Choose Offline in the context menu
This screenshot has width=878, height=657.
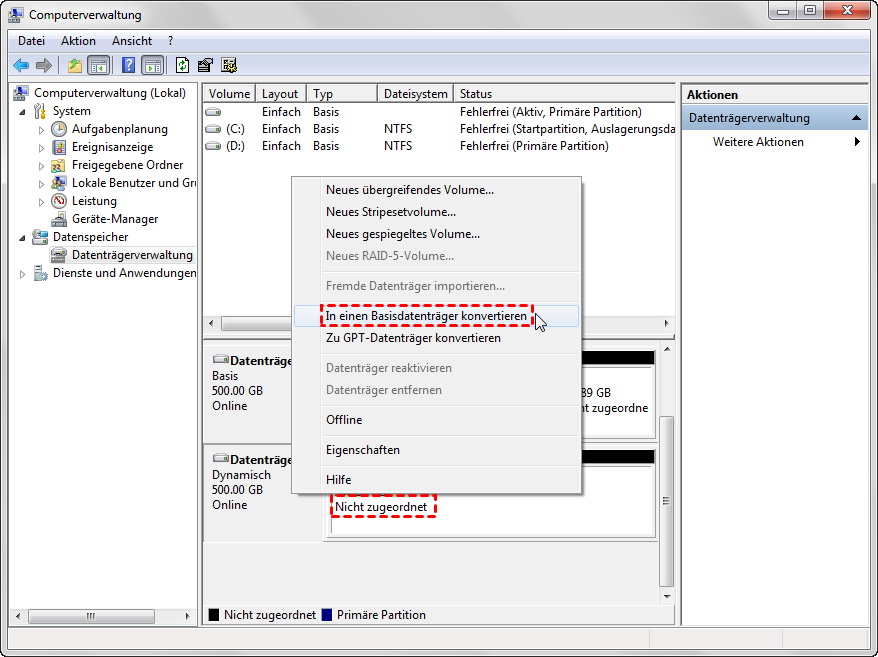point(436,420)
